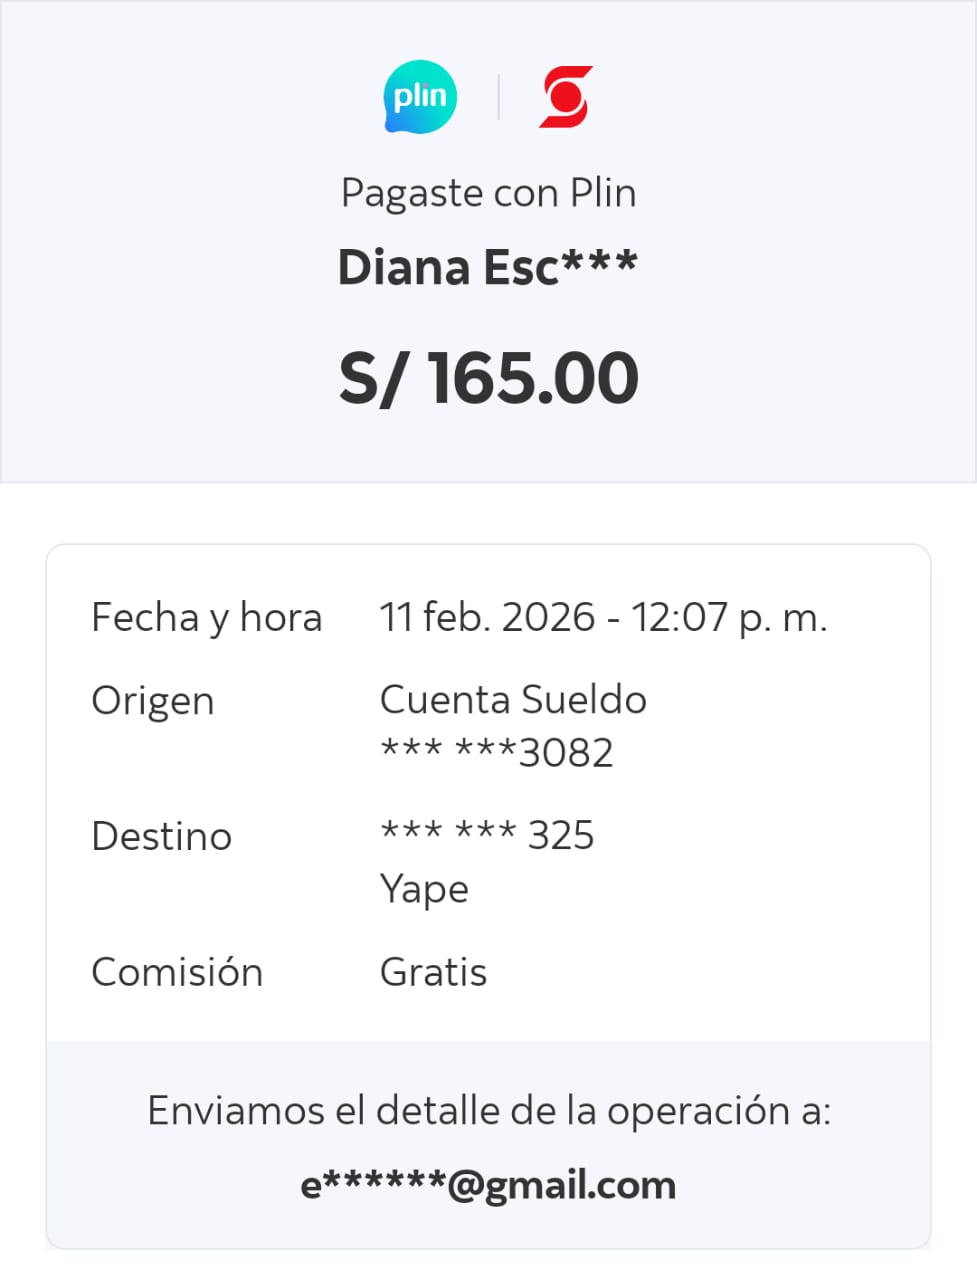Viewport: 977px width, 1280px height.
Task: Click the masked gmail.com email address
Action: tap(488, 1185)
